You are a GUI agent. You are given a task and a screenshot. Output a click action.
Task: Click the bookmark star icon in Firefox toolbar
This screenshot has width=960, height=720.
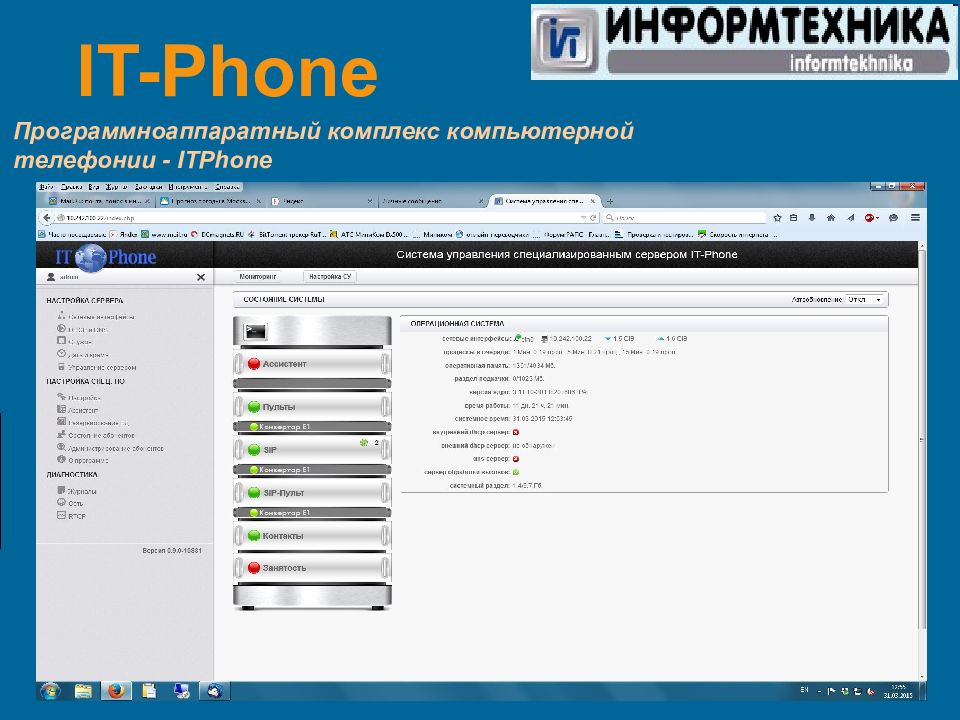click(x=777, y=217)
